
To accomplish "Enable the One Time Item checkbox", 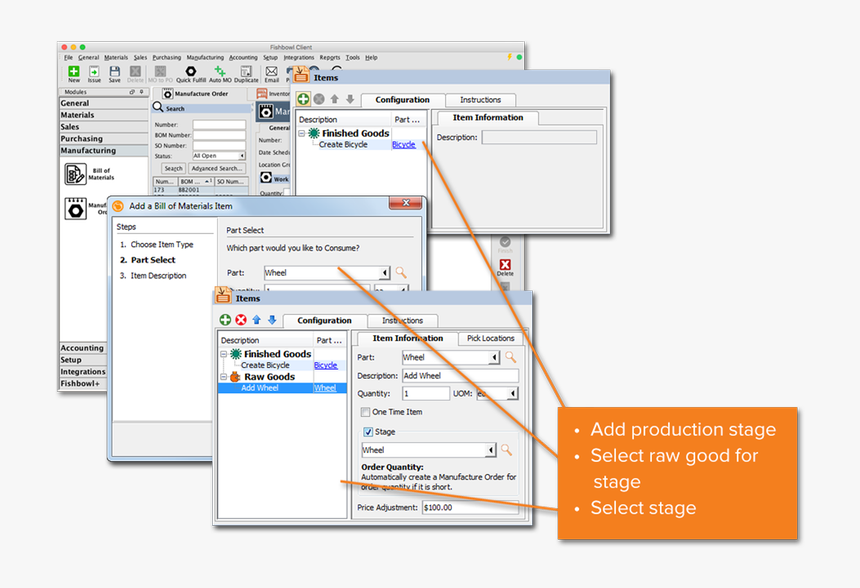I will point(365,412).
